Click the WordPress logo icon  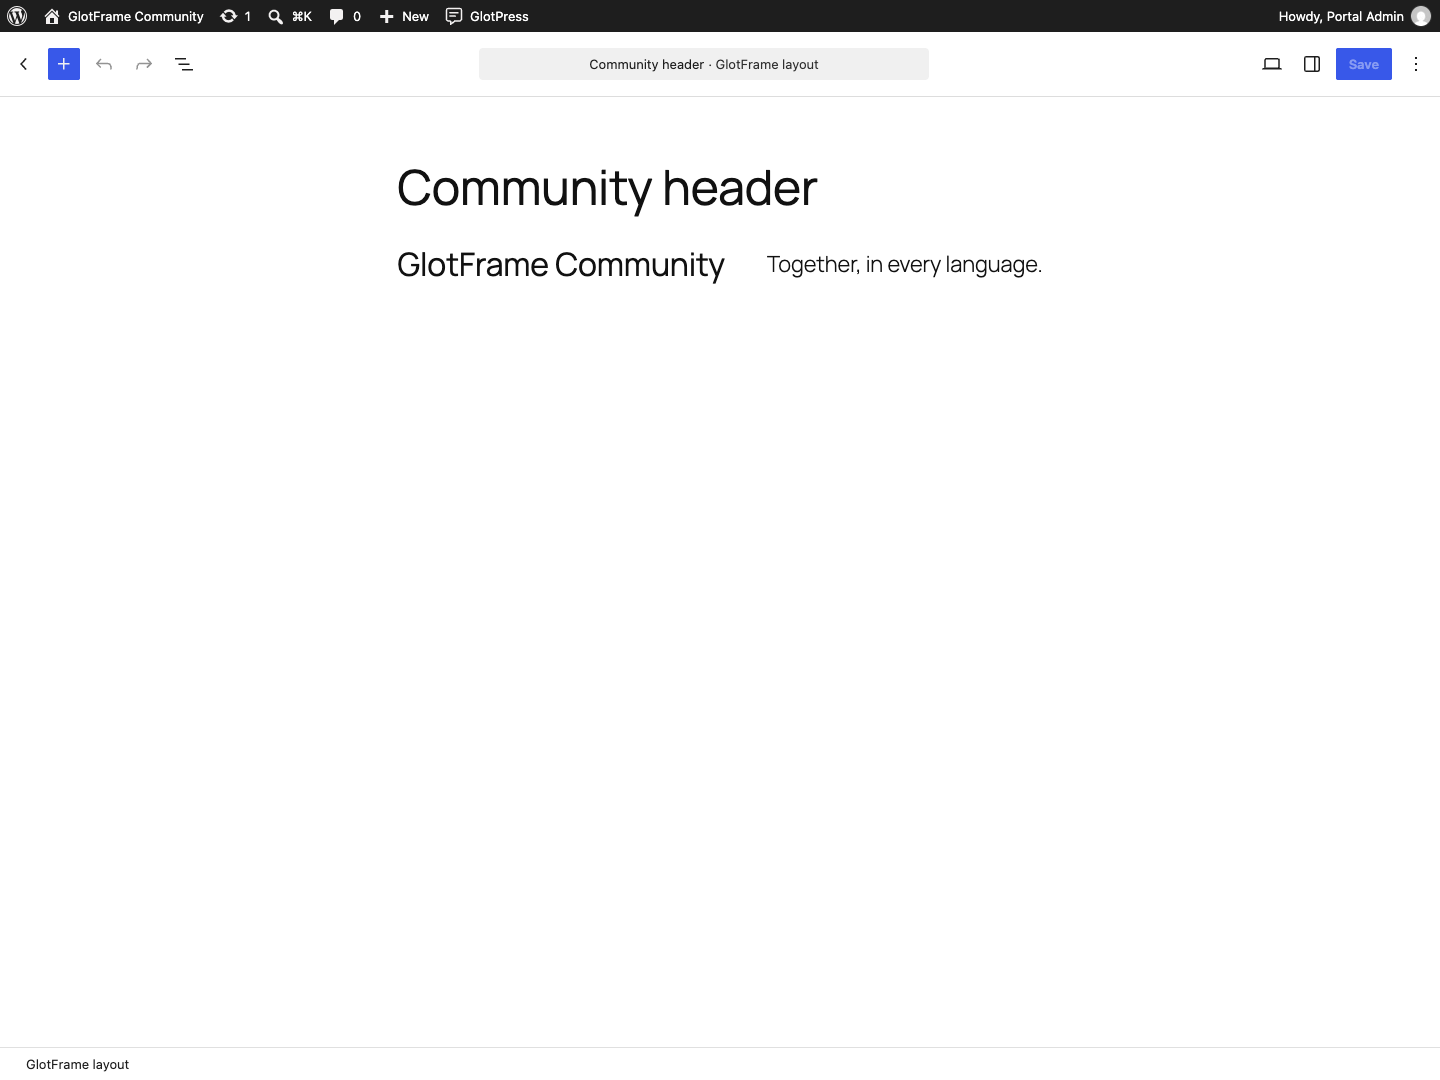[x=17, y=16]
